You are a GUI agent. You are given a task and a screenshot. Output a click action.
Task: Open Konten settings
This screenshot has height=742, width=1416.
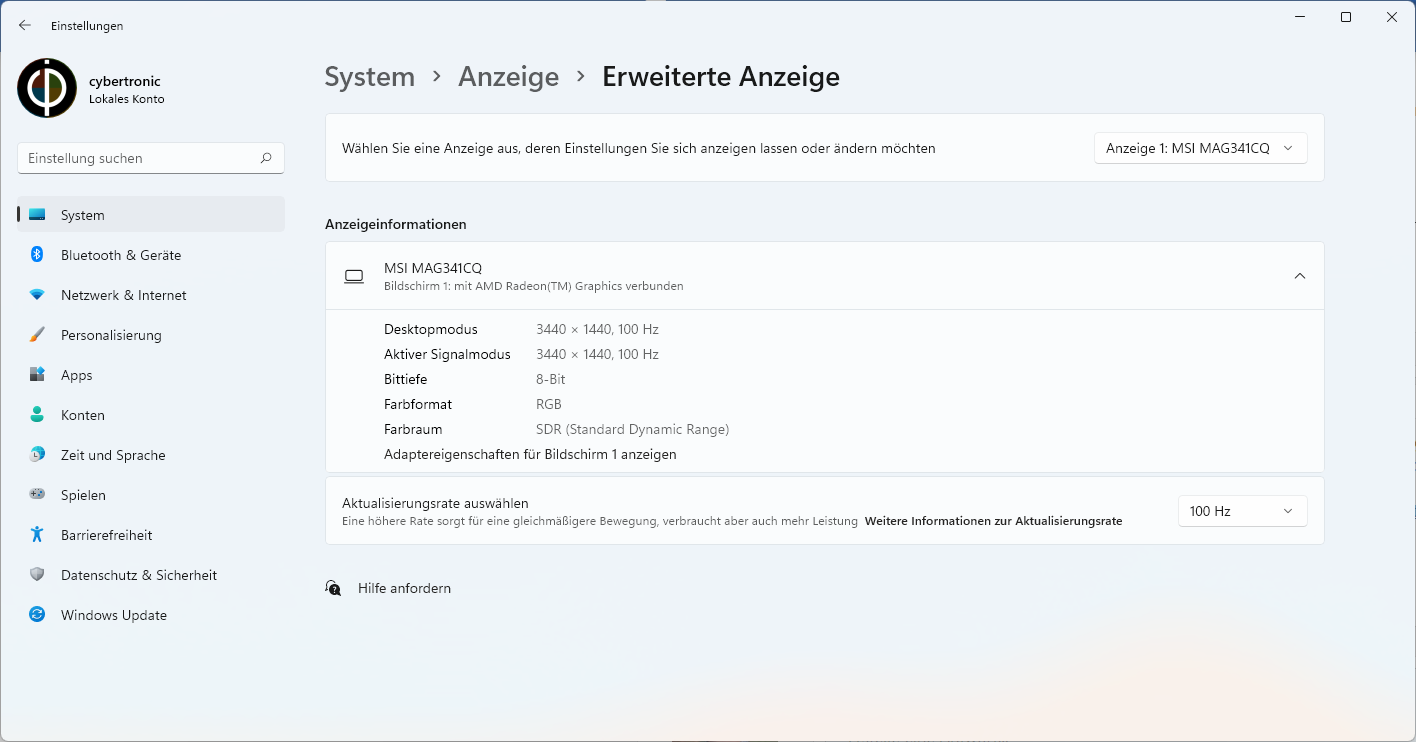point(151,415)
